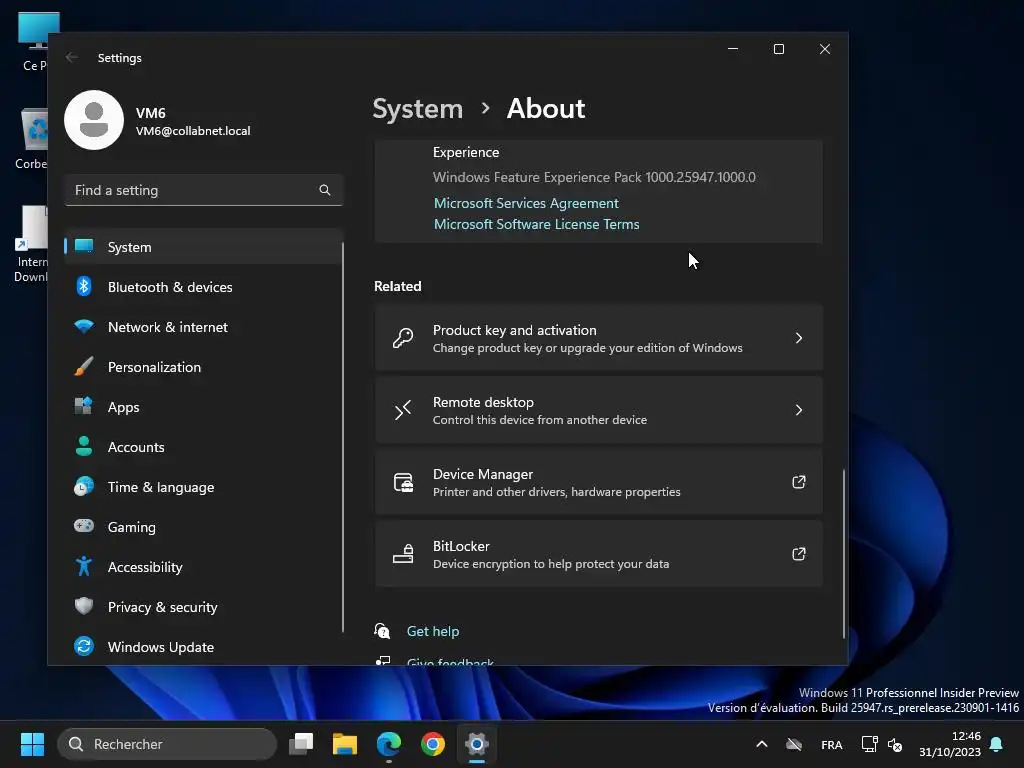The image size is (1024, 768).
Task: Open Task View from the taskbar
Action: pos(301,744)
